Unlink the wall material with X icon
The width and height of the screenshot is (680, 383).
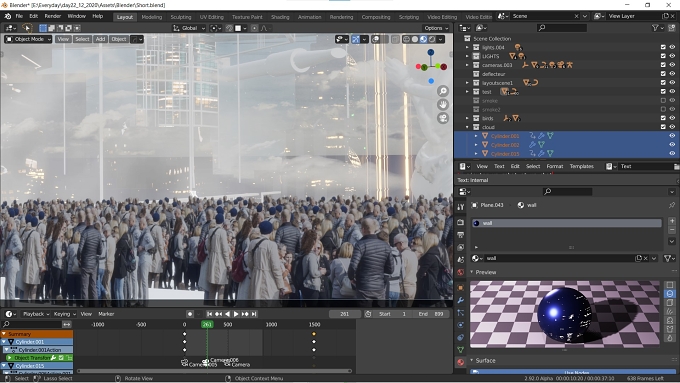click(x=645, y=258)
